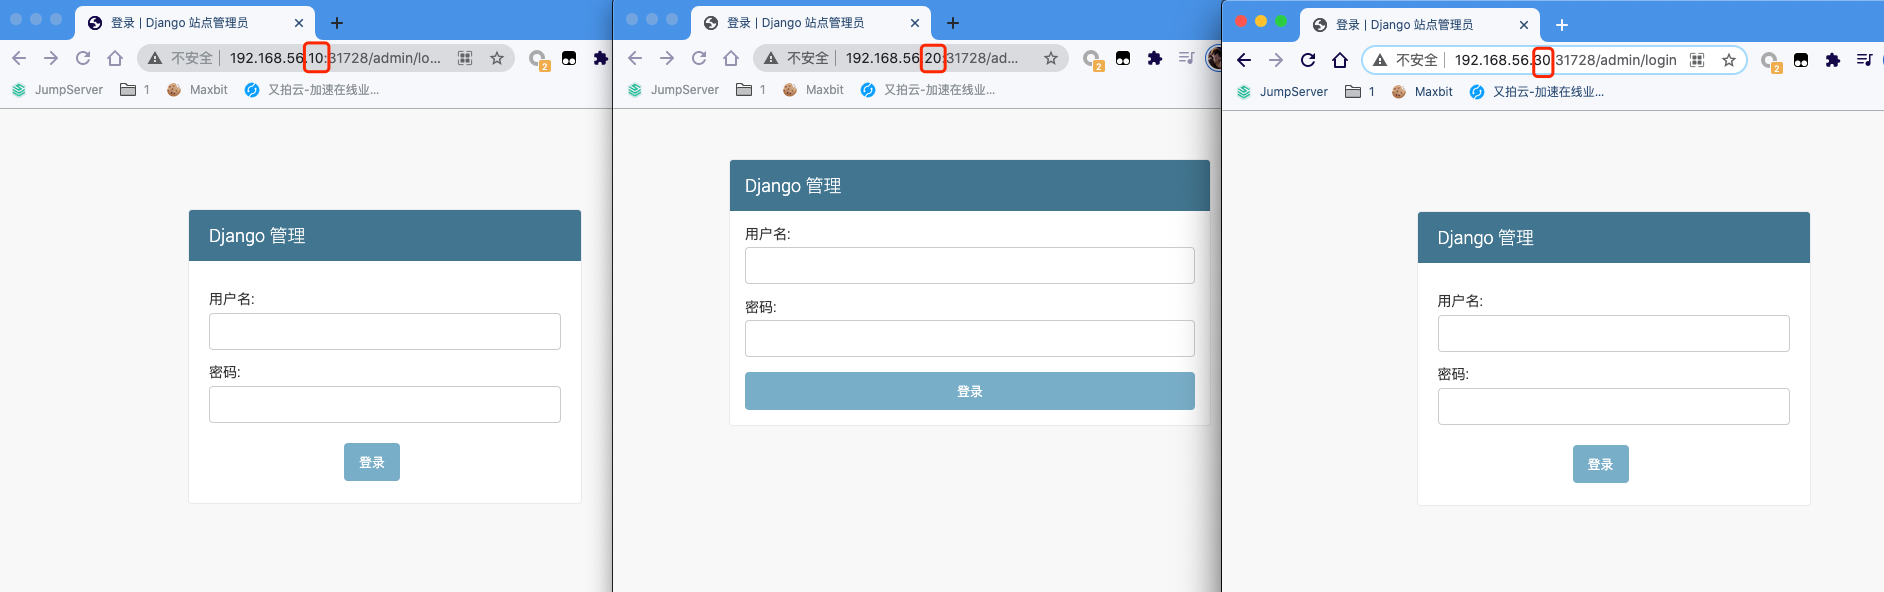Open JumpServer bookmark in the left window

tap(57, 90)
